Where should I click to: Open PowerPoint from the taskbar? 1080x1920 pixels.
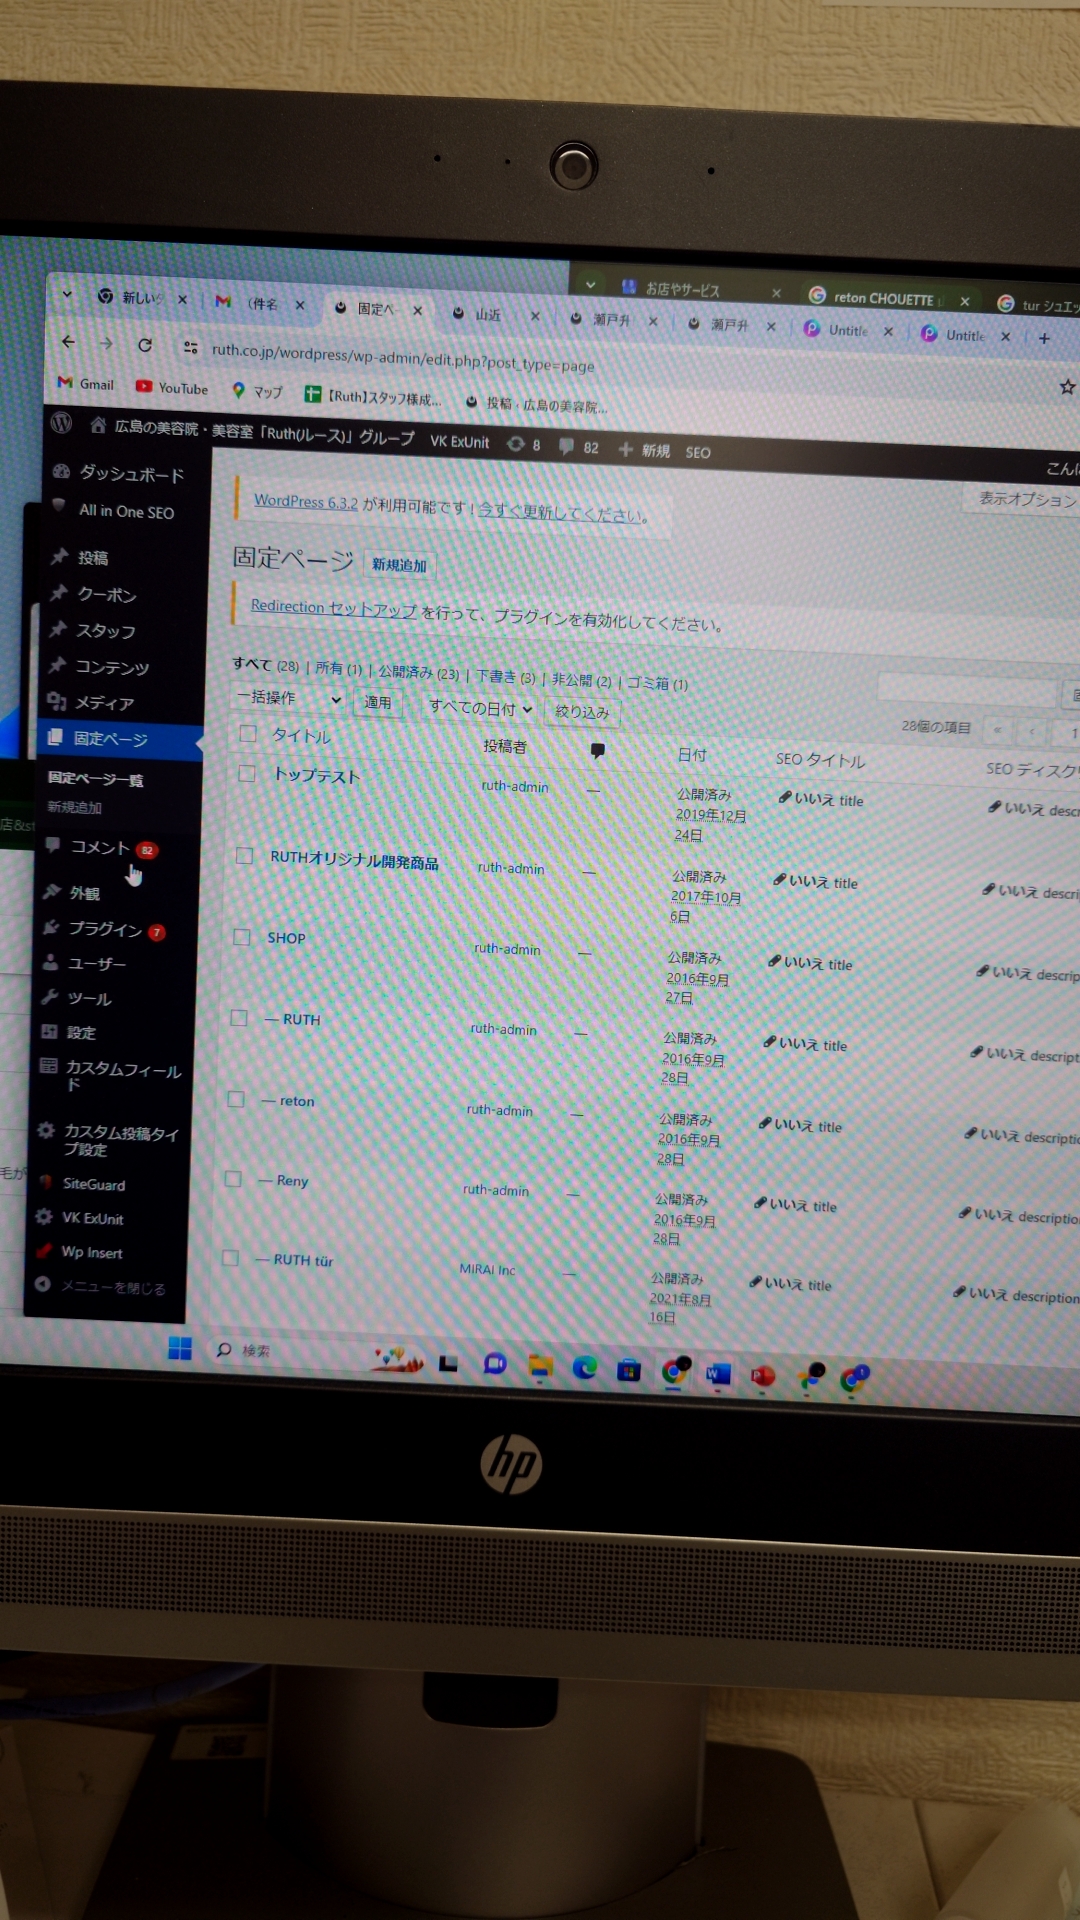763,1376
